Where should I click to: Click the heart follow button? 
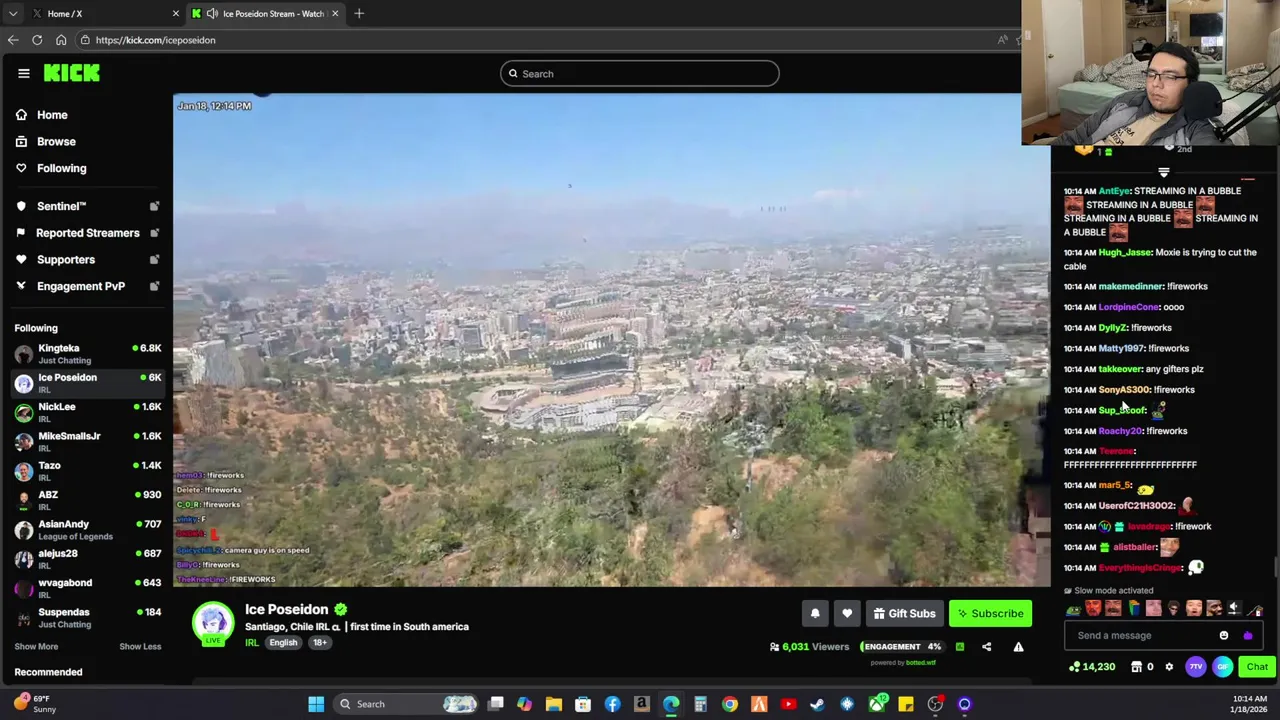(847, 613)
